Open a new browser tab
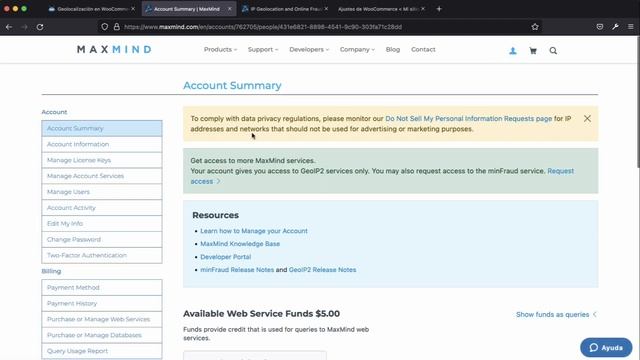 pos(439,9)
